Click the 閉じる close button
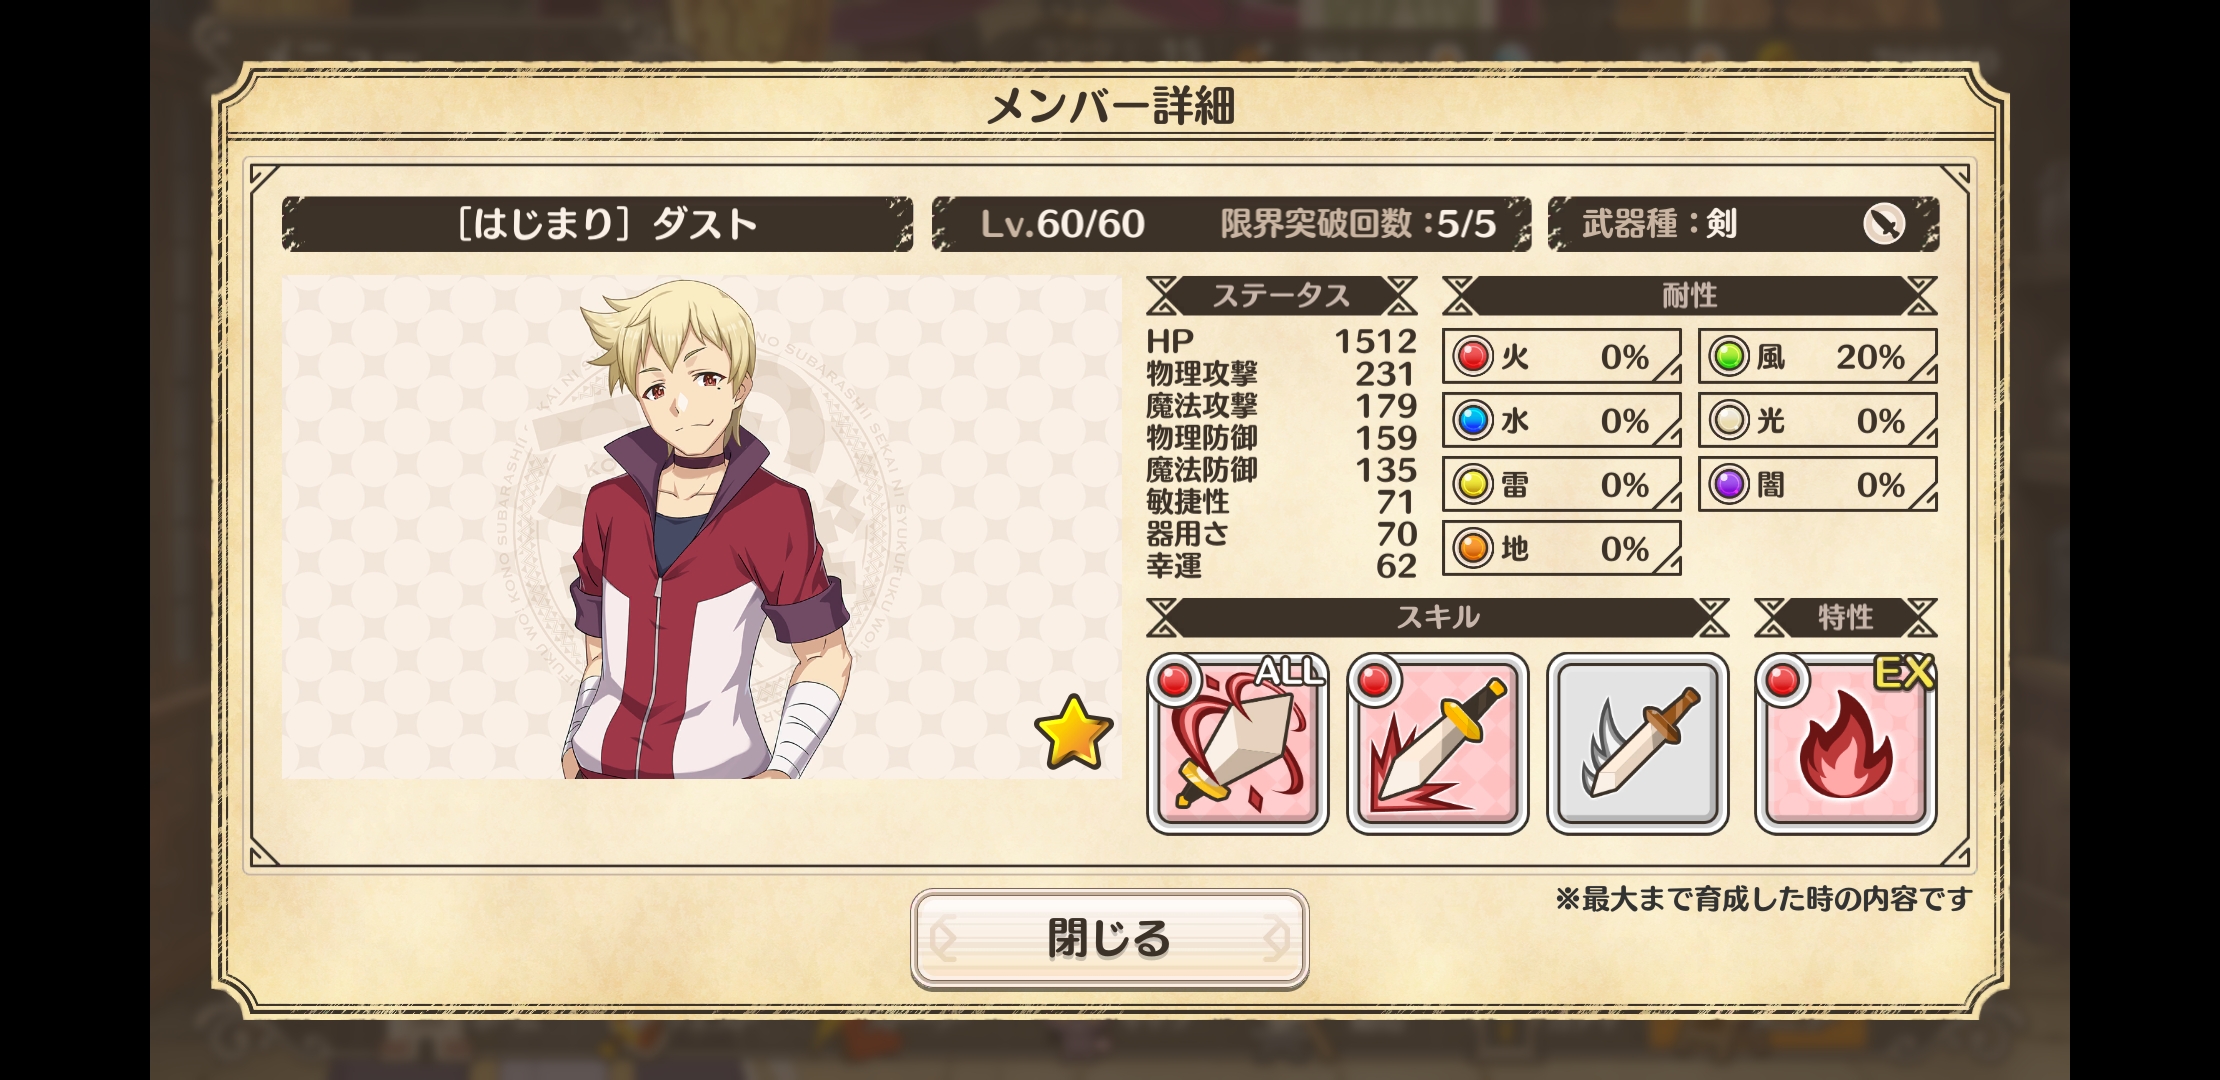The image size is (2220, 1080). click(x=1109, y=939)
